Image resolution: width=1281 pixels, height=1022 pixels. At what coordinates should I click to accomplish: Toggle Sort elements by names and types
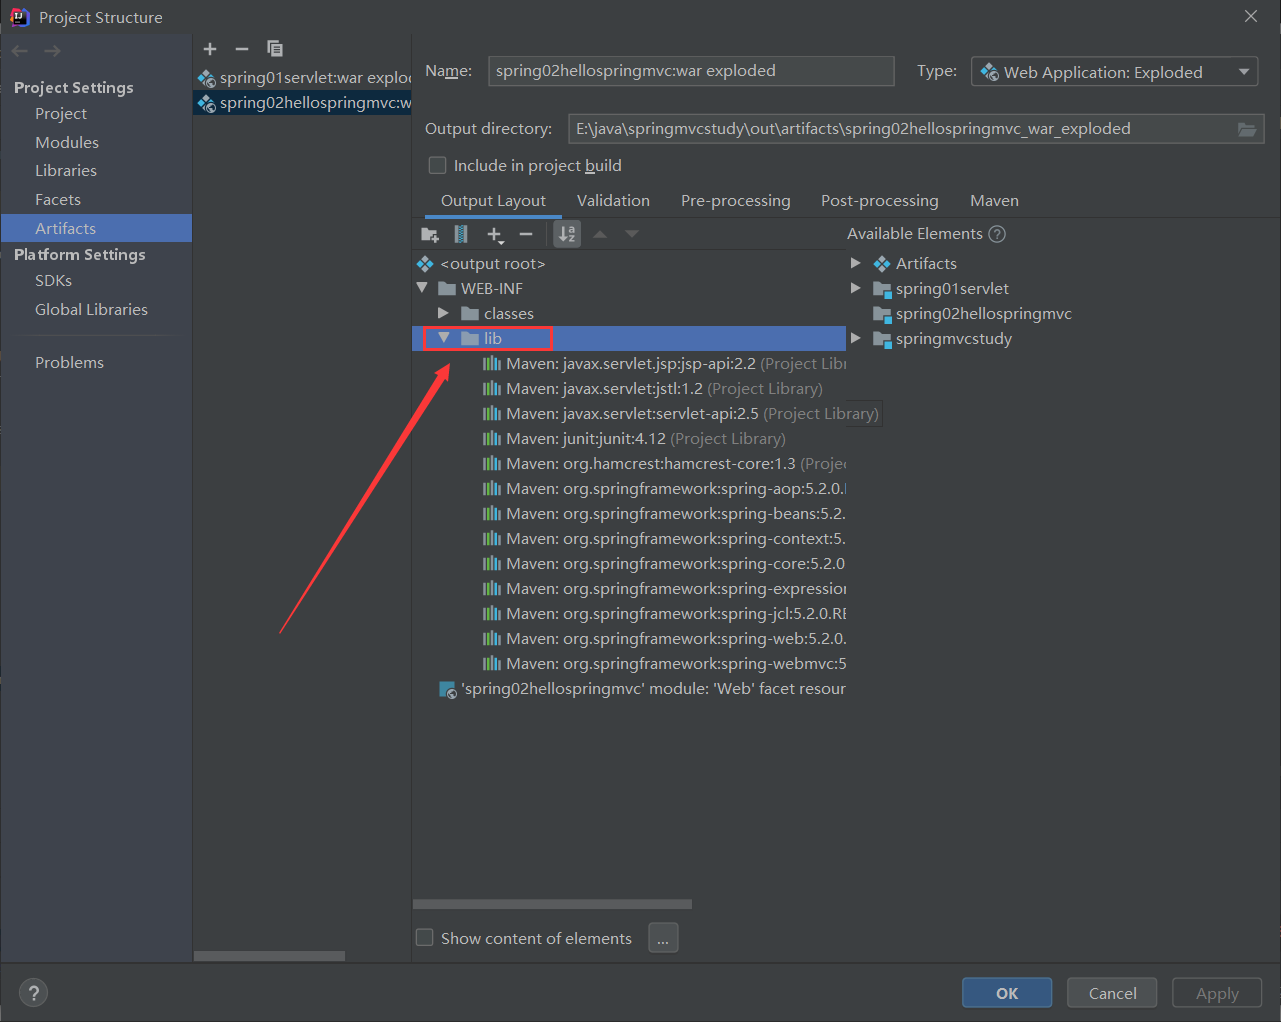567,234
